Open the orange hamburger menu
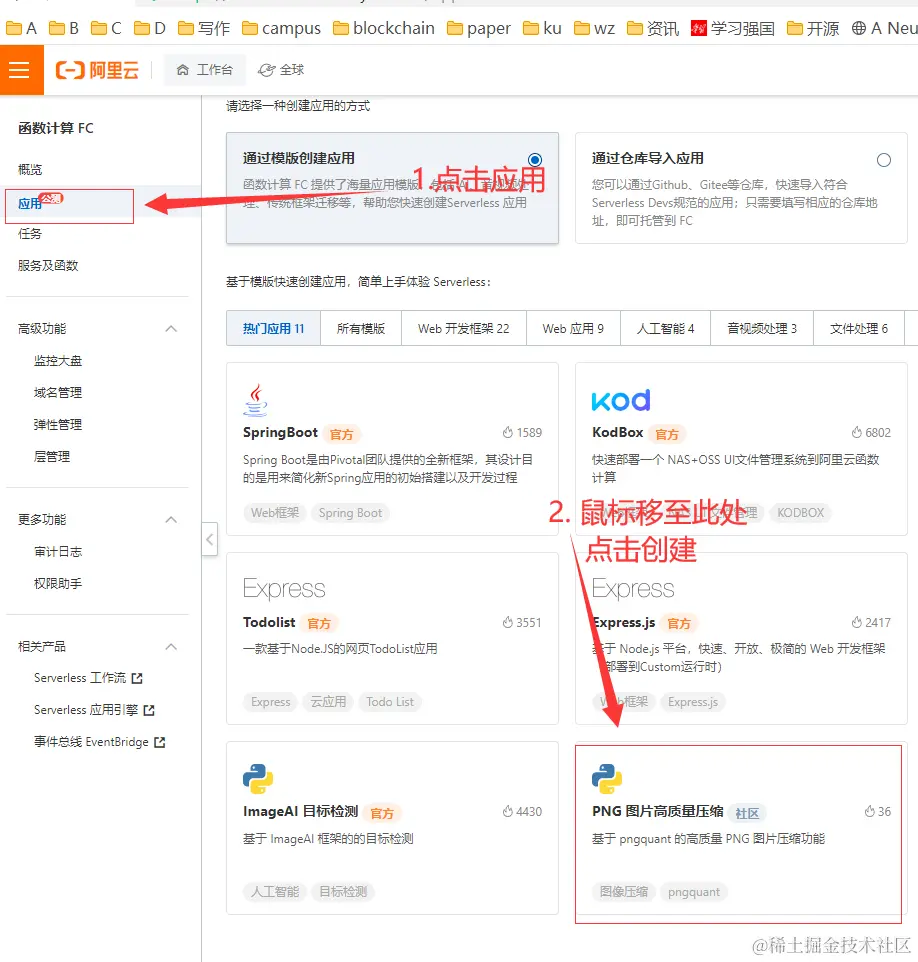This screenshot has width=918, height=962. coord(19,70)
